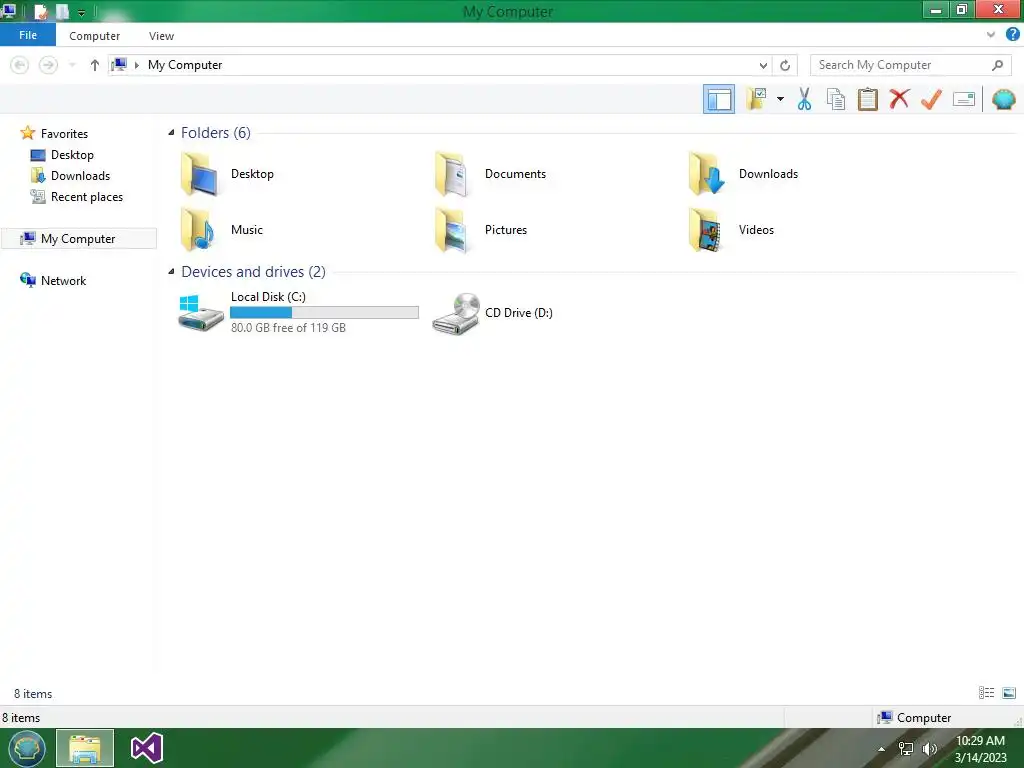Select the Documents folder icon

pos(453,174)
